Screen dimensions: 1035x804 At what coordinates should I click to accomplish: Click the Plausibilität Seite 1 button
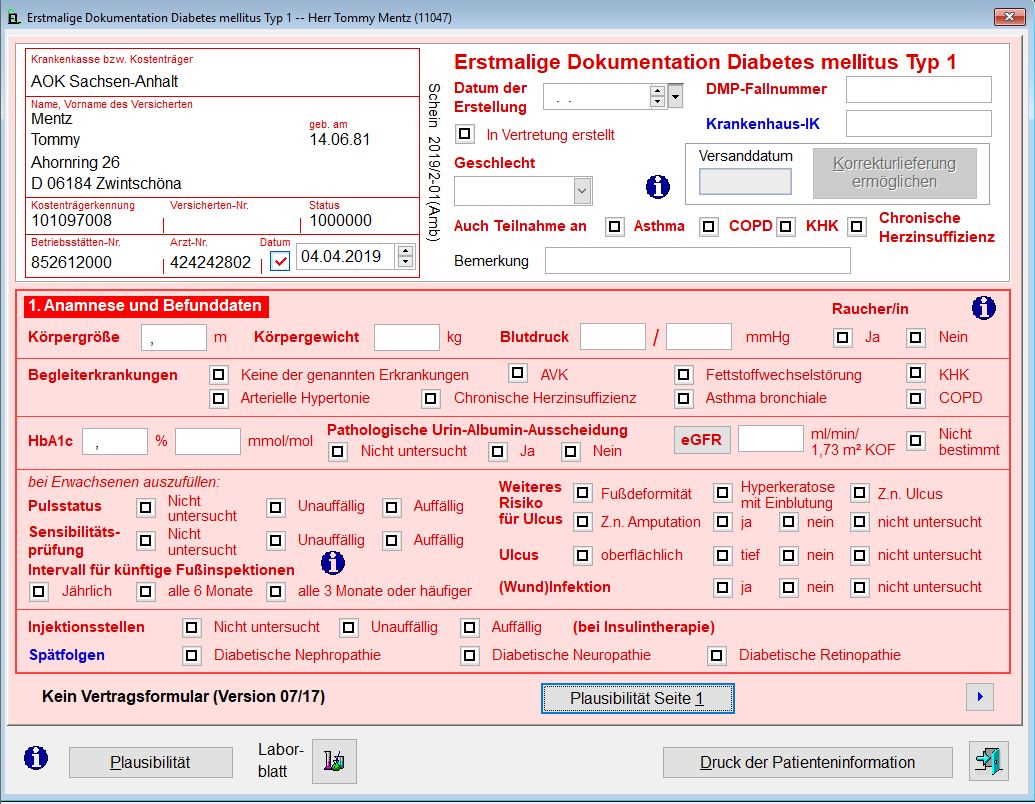637,698
